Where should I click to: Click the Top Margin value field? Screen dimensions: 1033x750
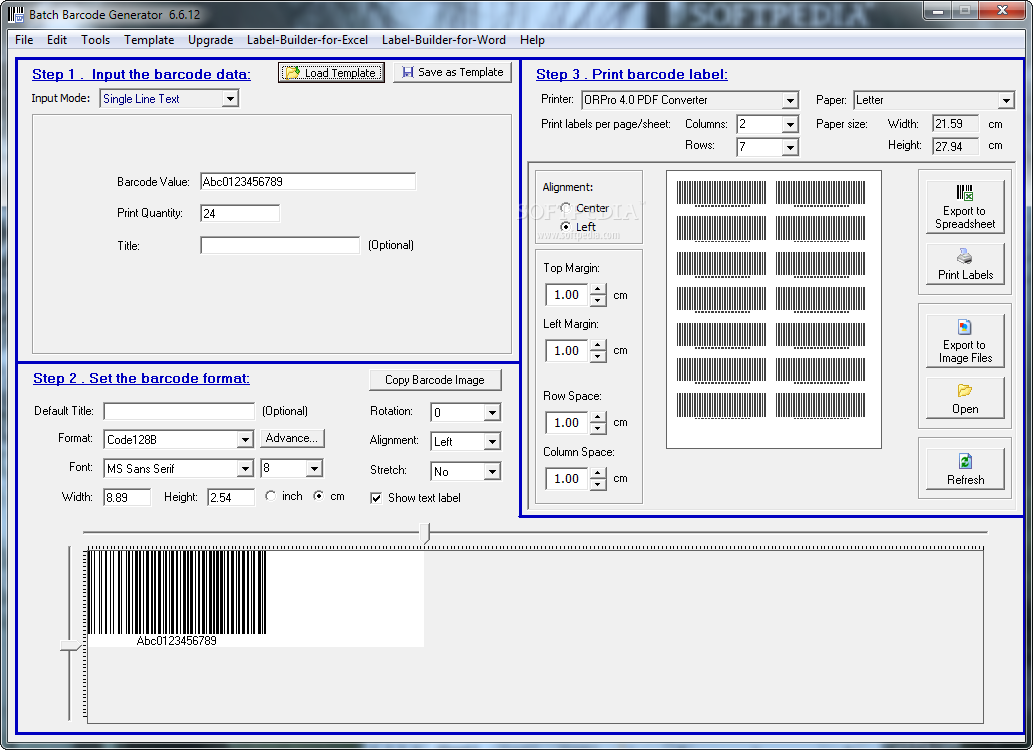pyautogui.click(x=567, y=295)
